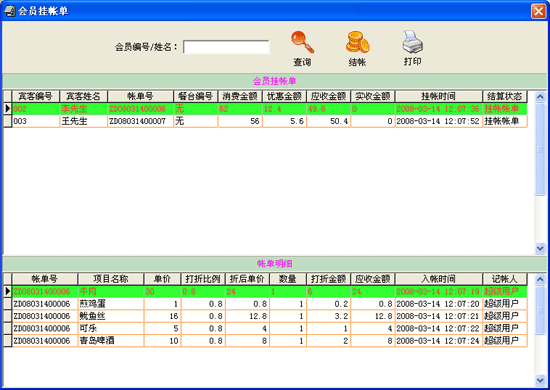This screenshot has height=390, width=550.
Task: Click bill number cell in 李先生 row
Action: 140,109
